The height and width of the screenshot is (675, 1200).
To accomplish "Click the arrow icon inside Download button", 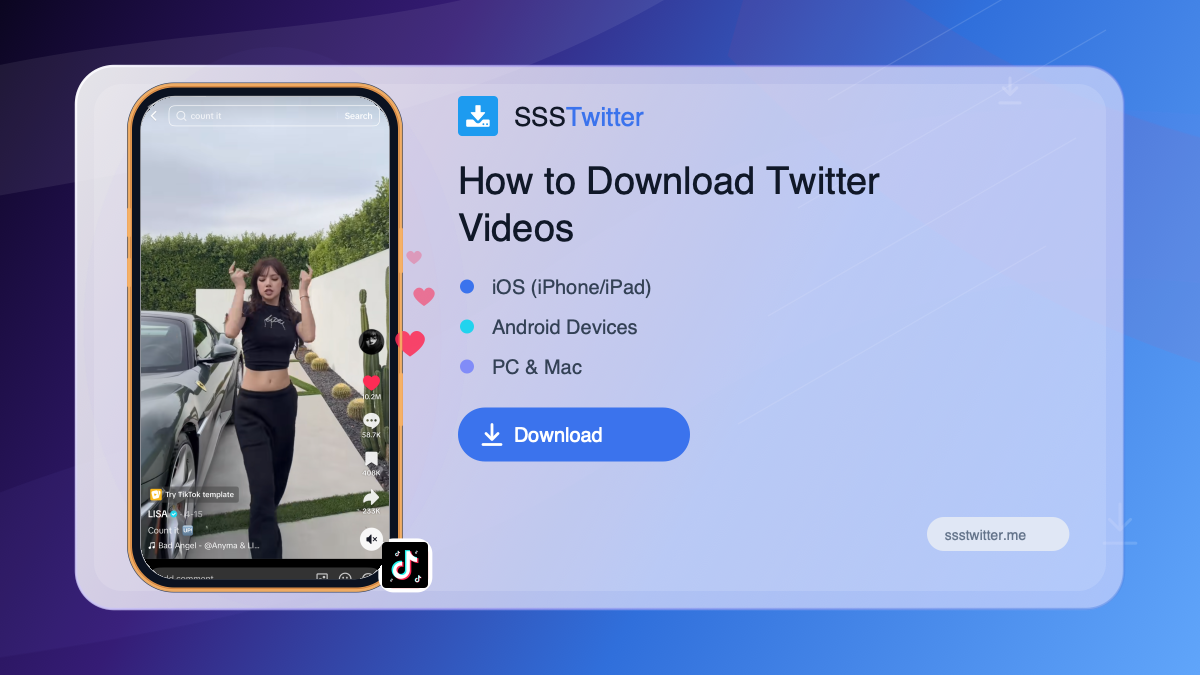I will (491, 435).
